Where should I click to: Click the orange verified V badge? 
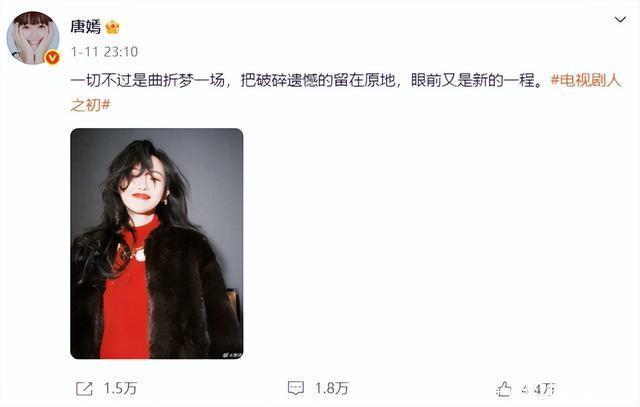[52, 58]
